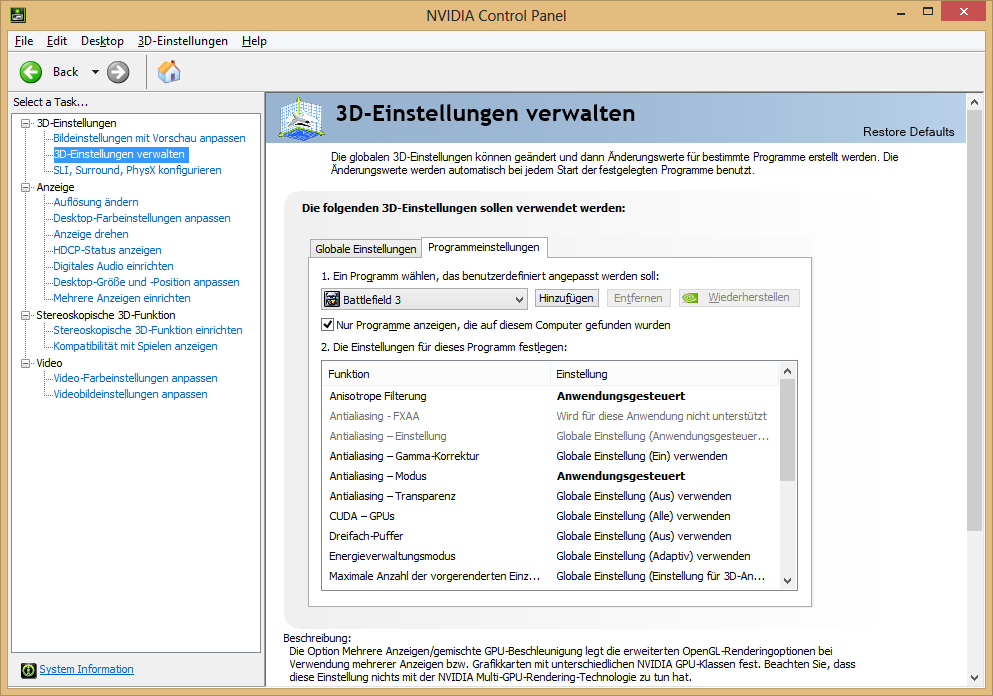
Task: Open the Home icon in toolbar
Action: 169,72
